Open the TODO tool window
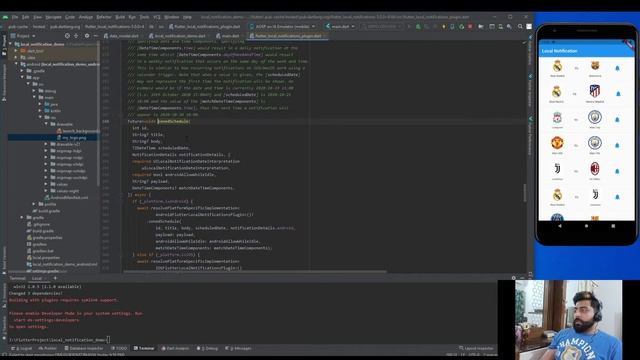This screenshot has height=360, width=640. click(x=119, y=349)
